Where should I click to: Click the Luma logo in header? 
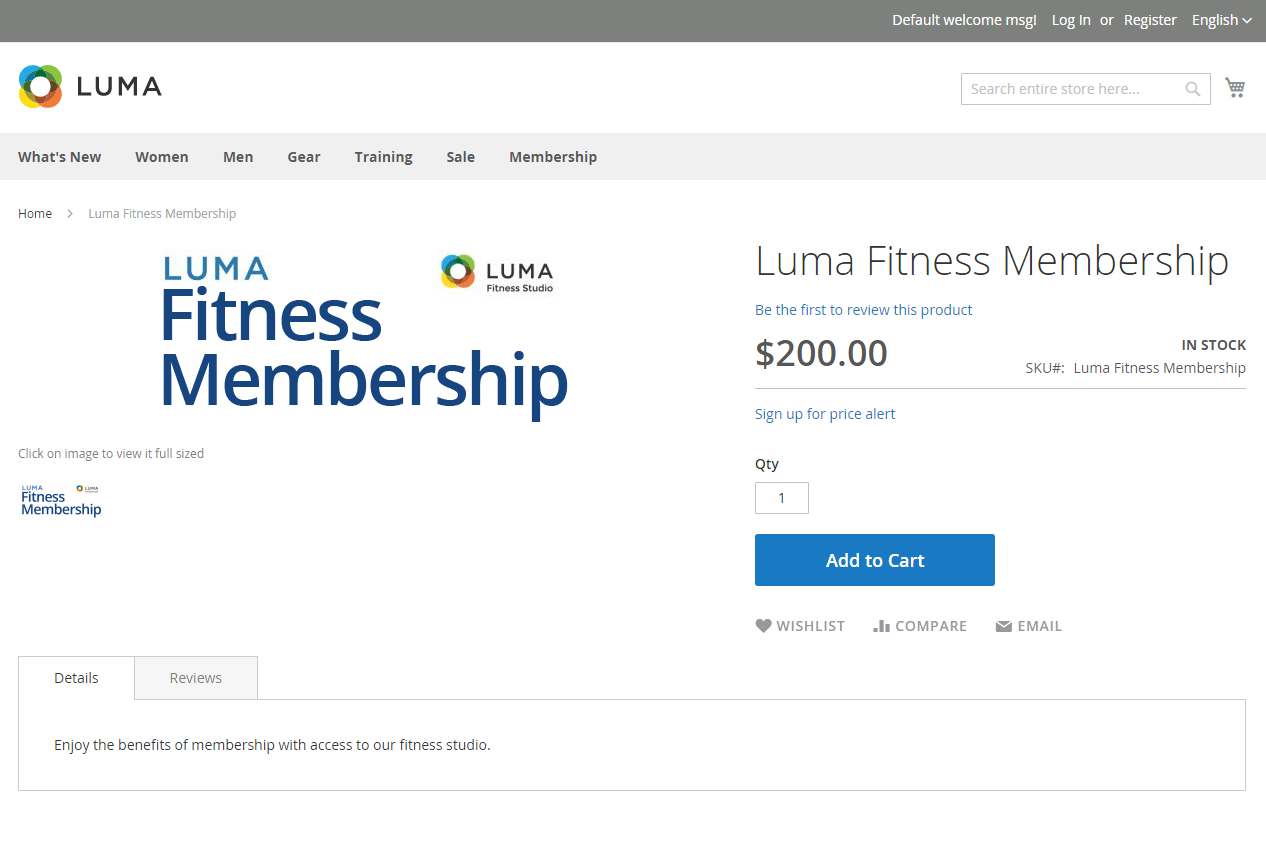point(90,87)
